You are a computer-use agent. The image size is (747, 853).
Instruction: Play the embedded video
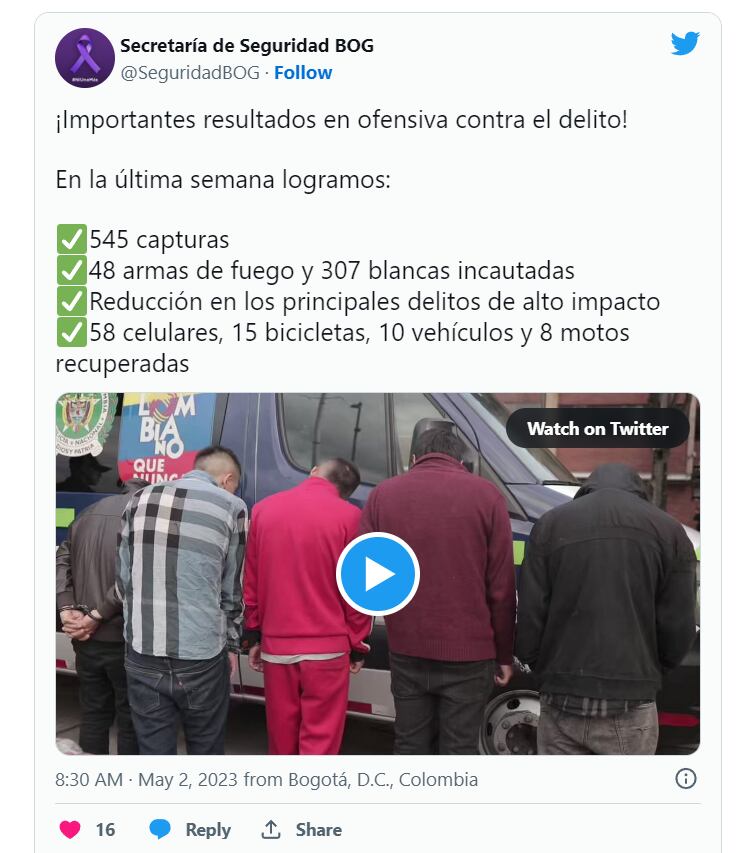[x=378, y=574]
